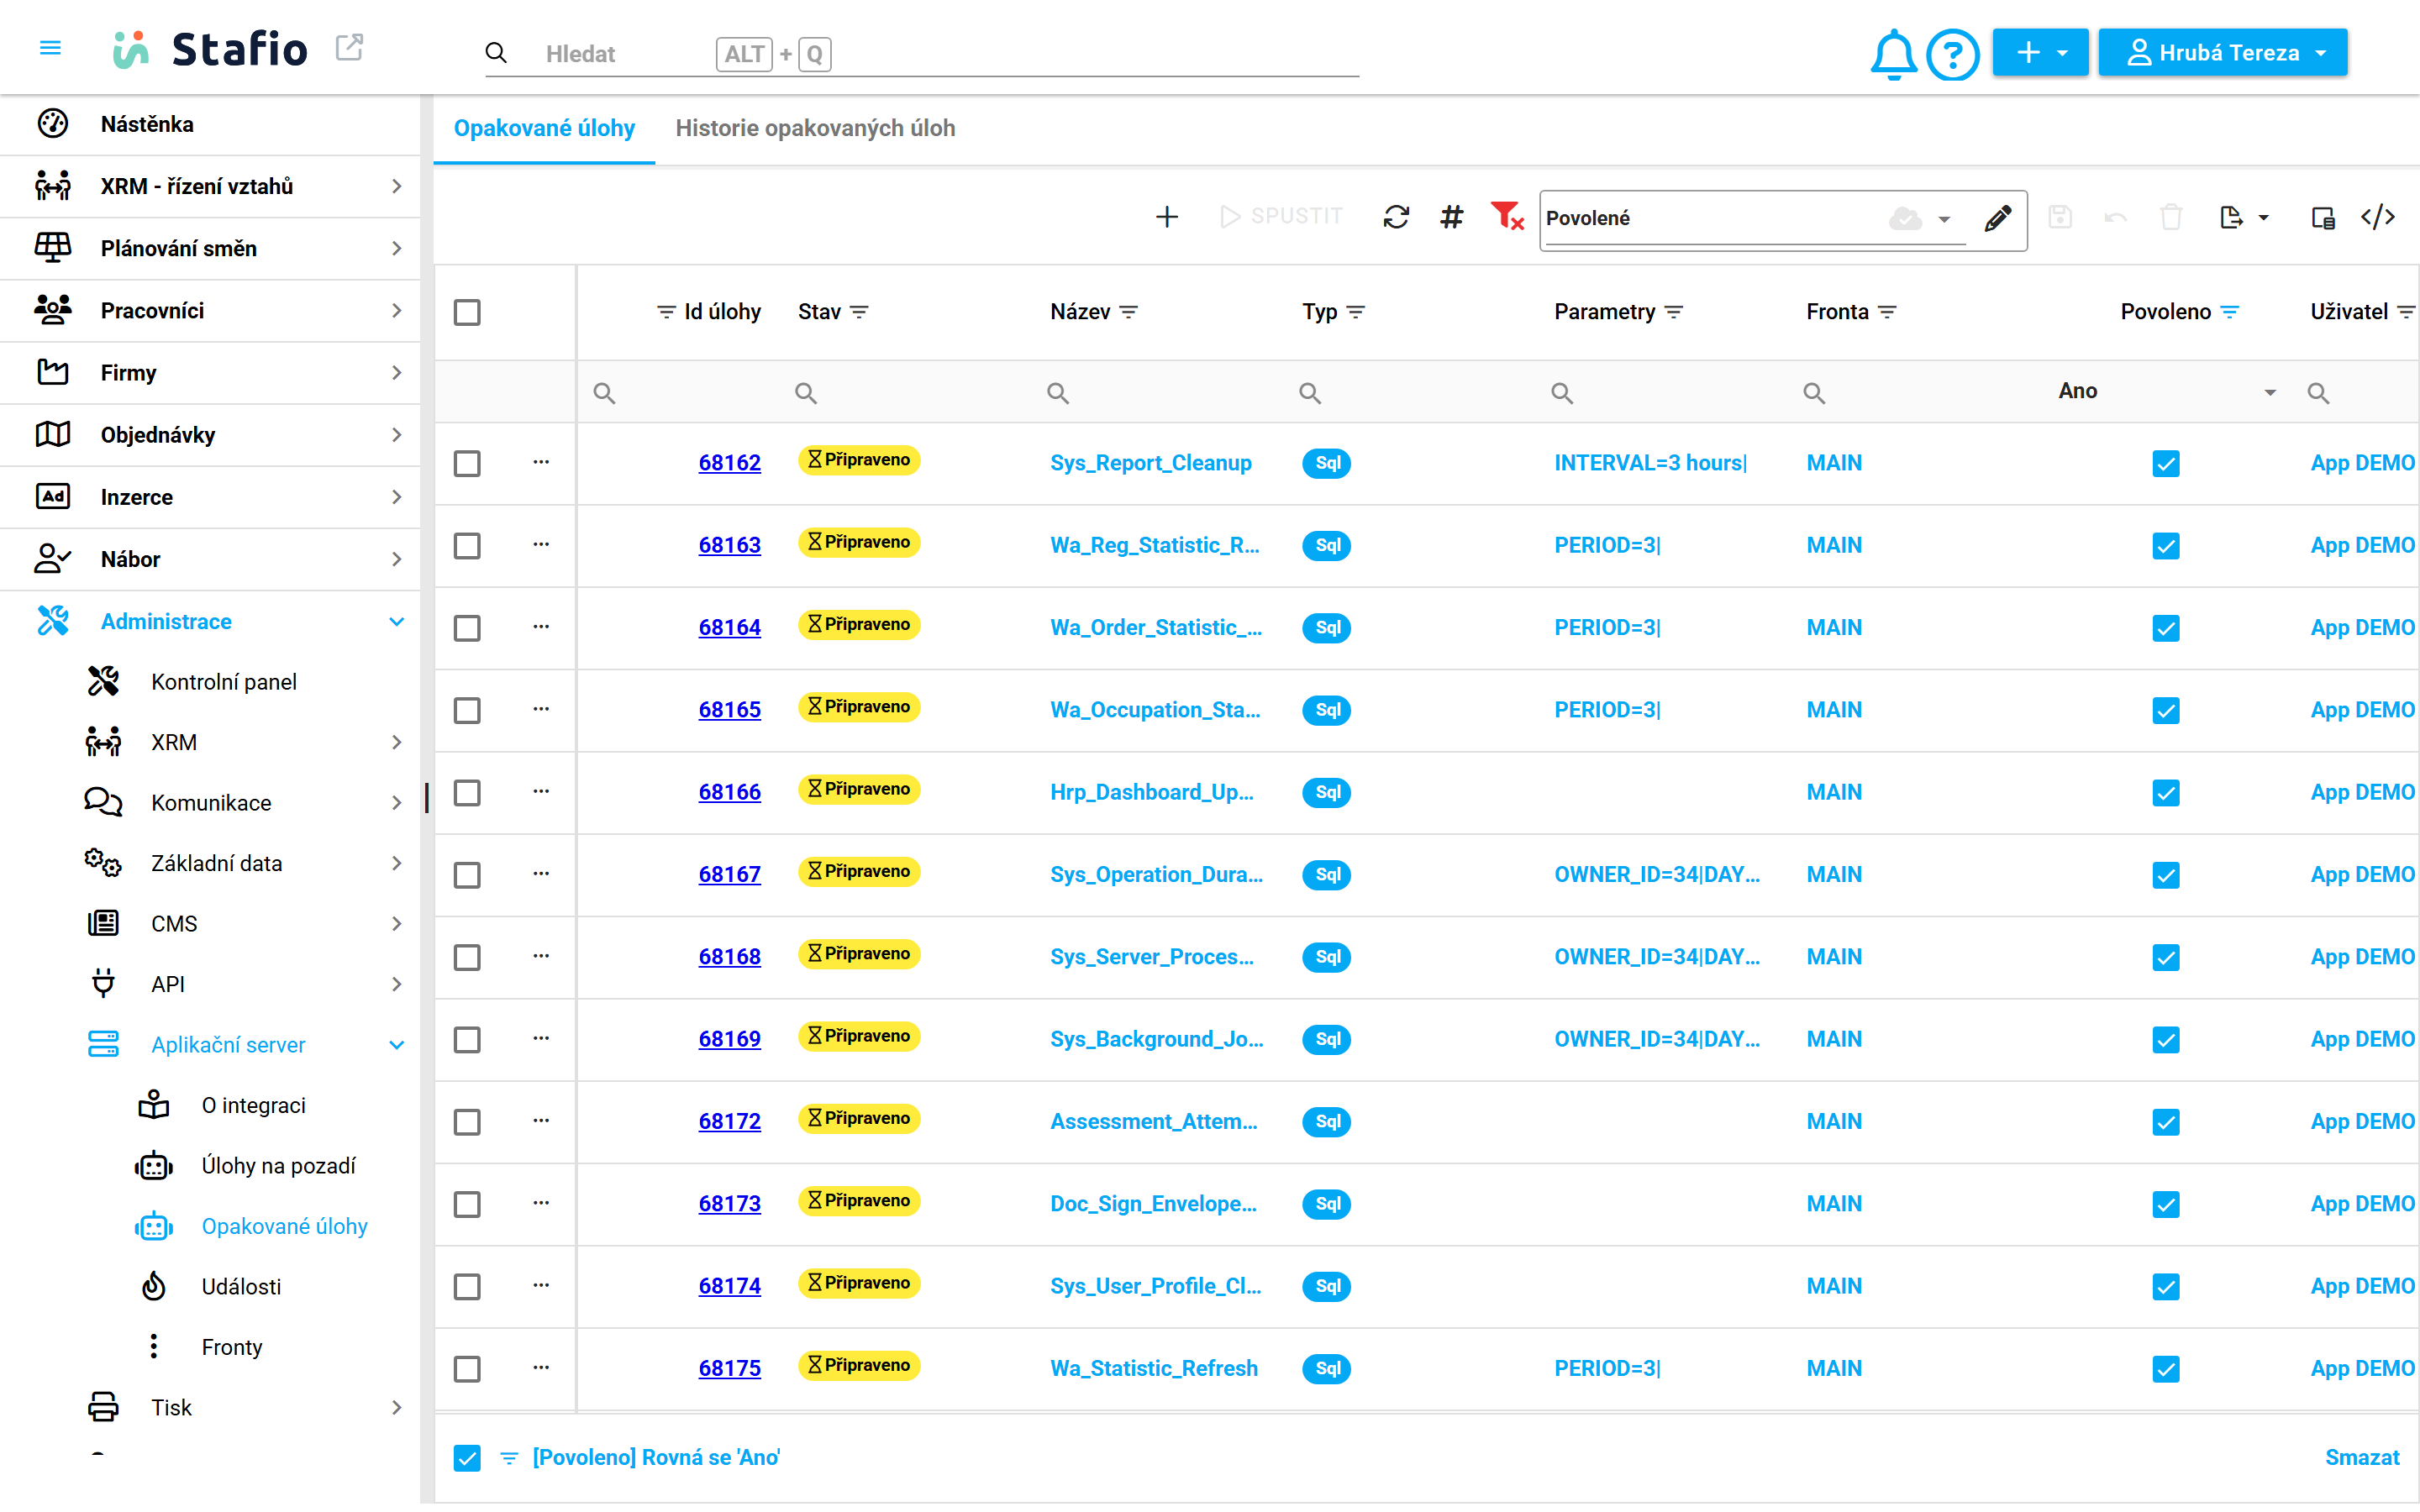Viewport: 2420px width, 1512px height.
Task: Select the Opakované úlohy tab
Action: [544, 128]
